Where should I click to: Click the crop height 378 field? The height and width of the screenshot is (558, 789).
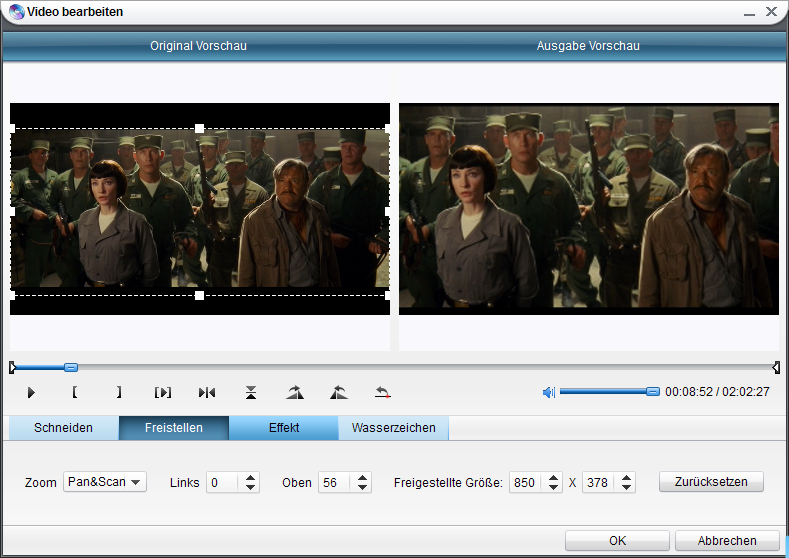[598, 483]
